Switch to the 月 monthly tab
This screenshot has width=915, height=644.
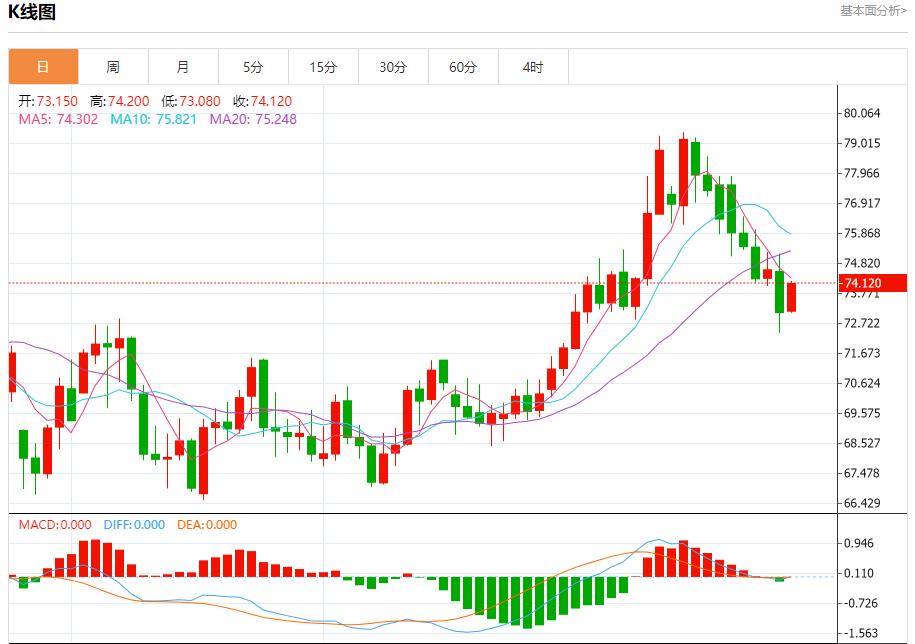coord(183,66)
